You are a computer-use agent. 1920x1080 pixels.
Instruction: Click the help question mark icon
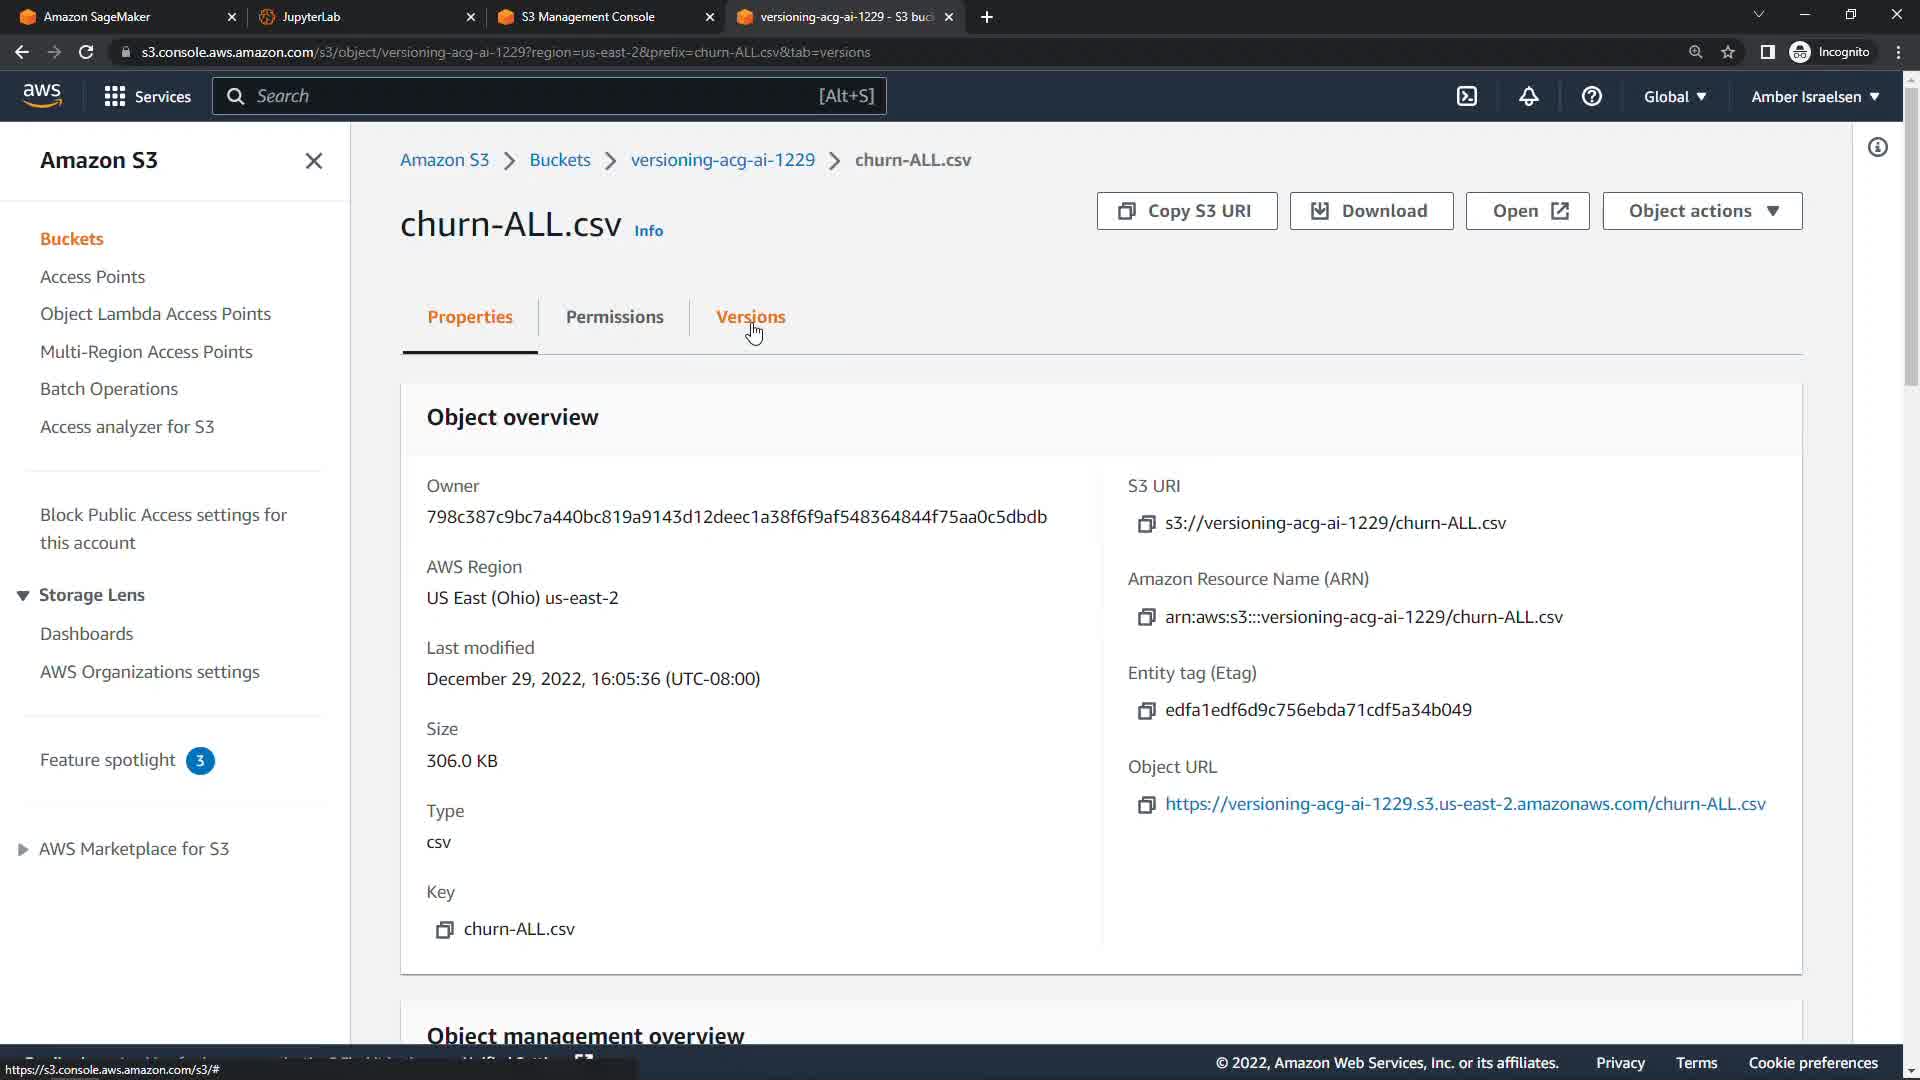pos(1591,96)
